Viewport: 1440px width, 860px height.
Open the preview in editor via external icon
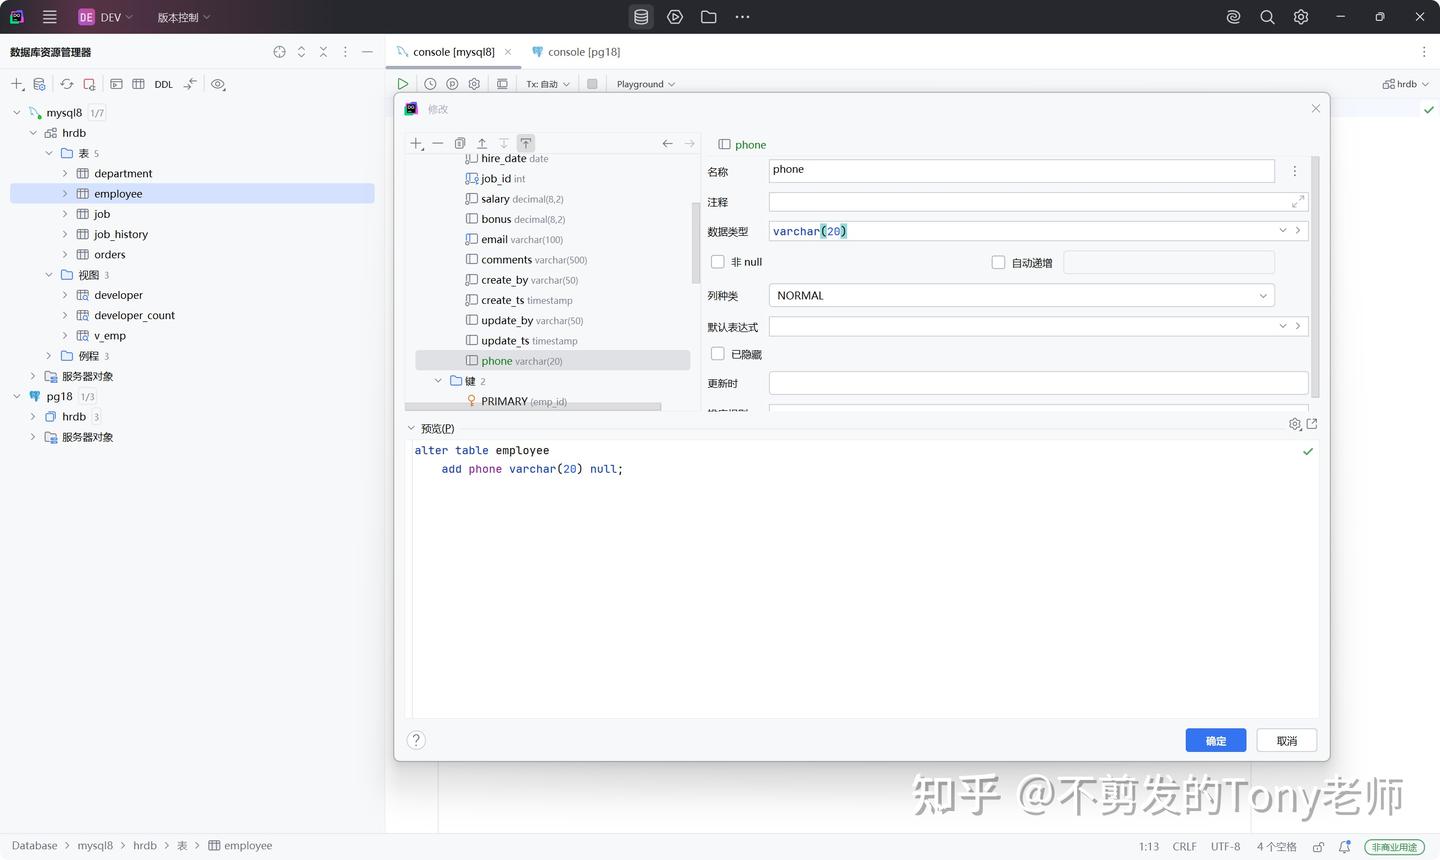1312,424
